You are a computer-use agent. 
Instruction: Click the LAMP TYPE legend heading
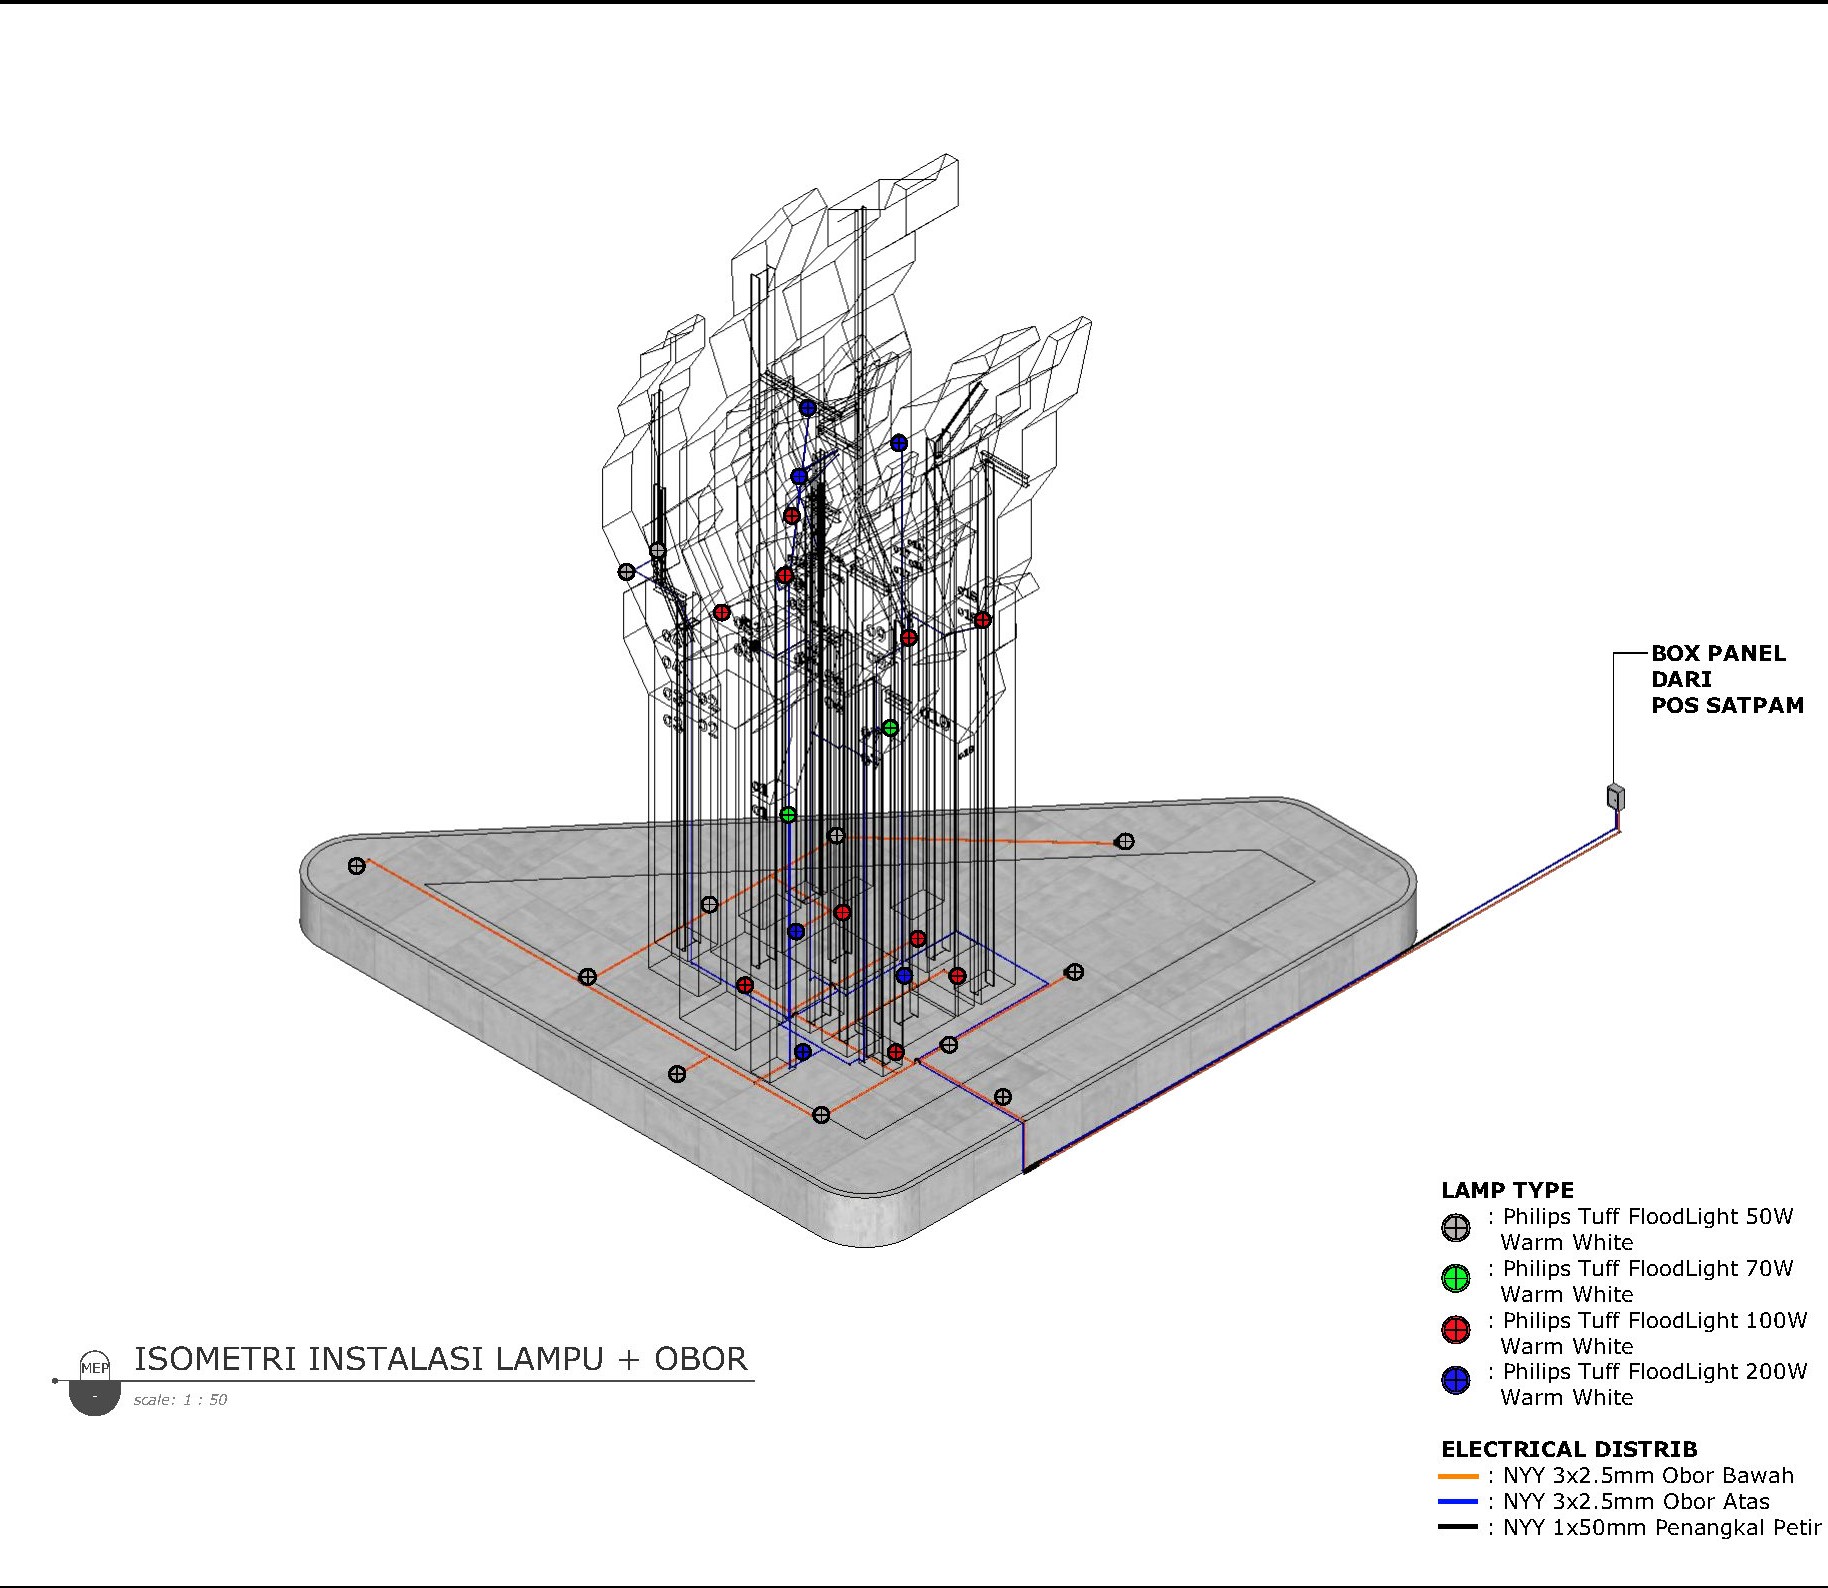[x=1507, y=1190]
